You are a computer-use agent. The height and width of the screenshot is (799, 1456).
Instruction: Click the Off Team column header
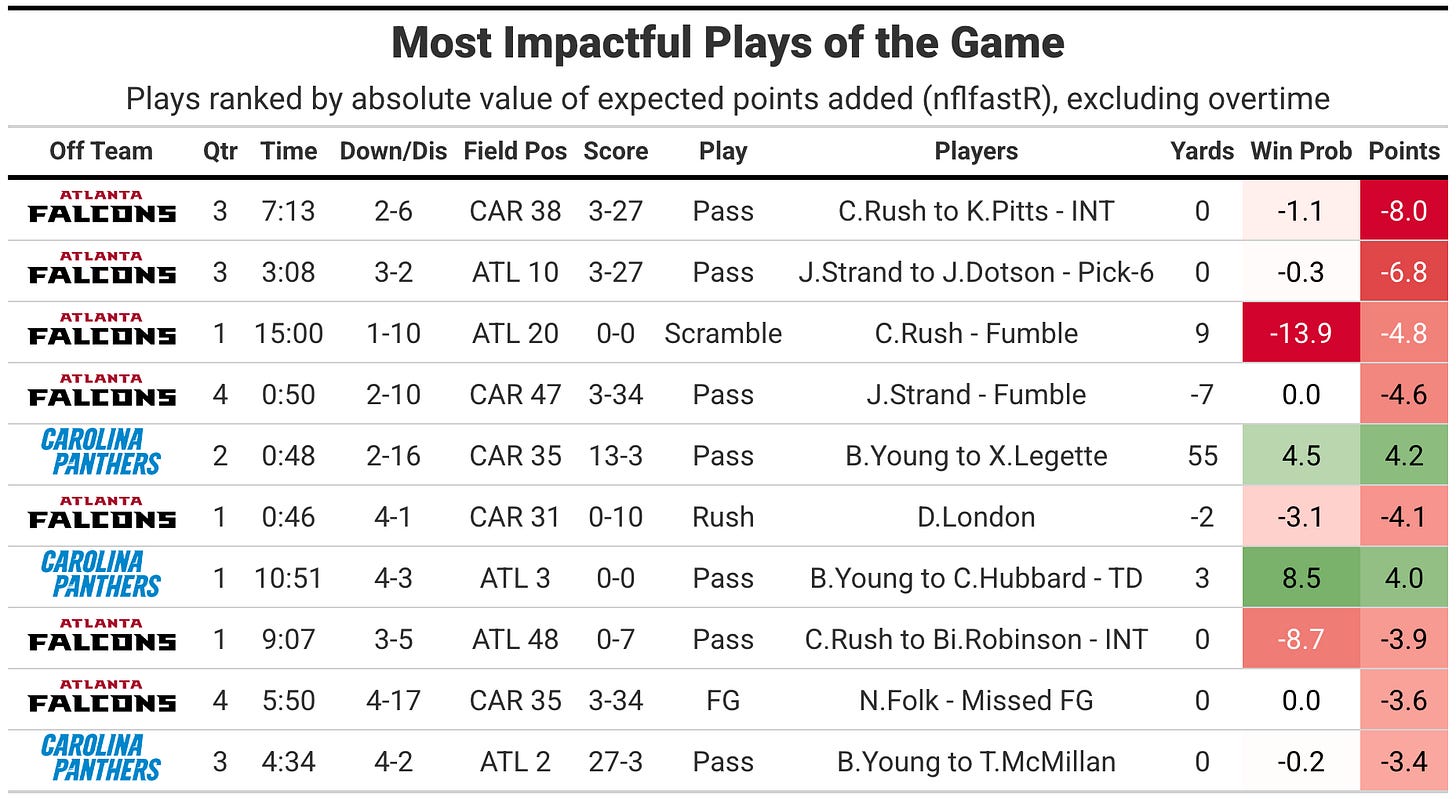(x=101, y=151)
